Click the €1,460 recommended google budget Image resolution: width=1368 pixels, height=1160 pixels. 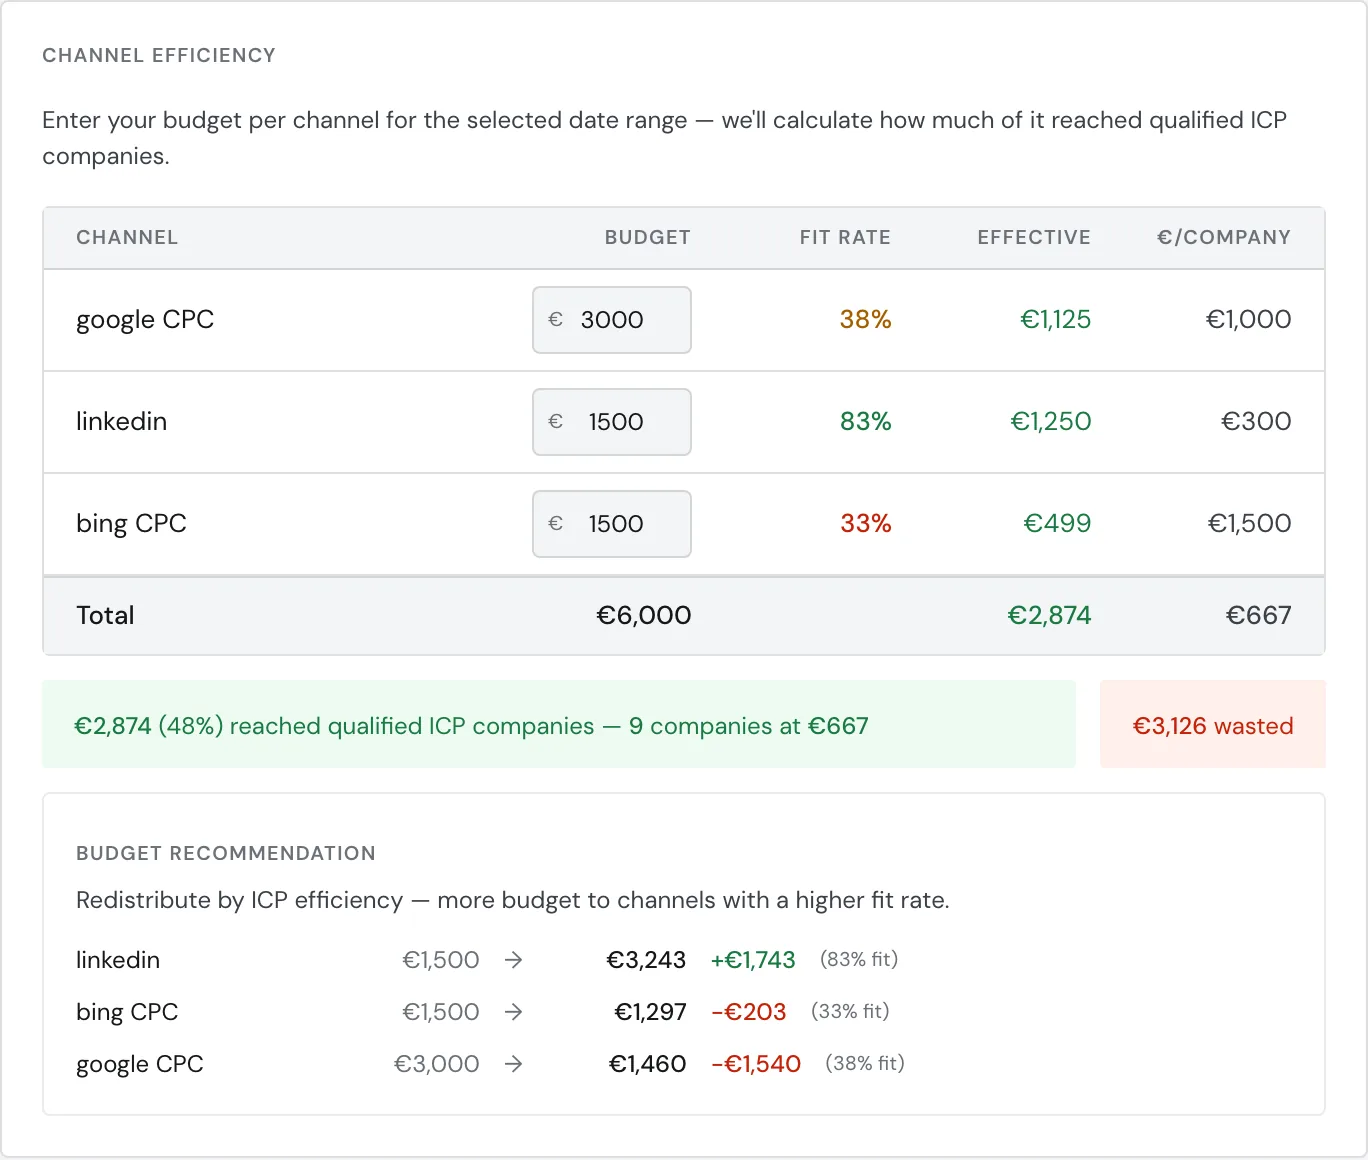(647, 1064)
